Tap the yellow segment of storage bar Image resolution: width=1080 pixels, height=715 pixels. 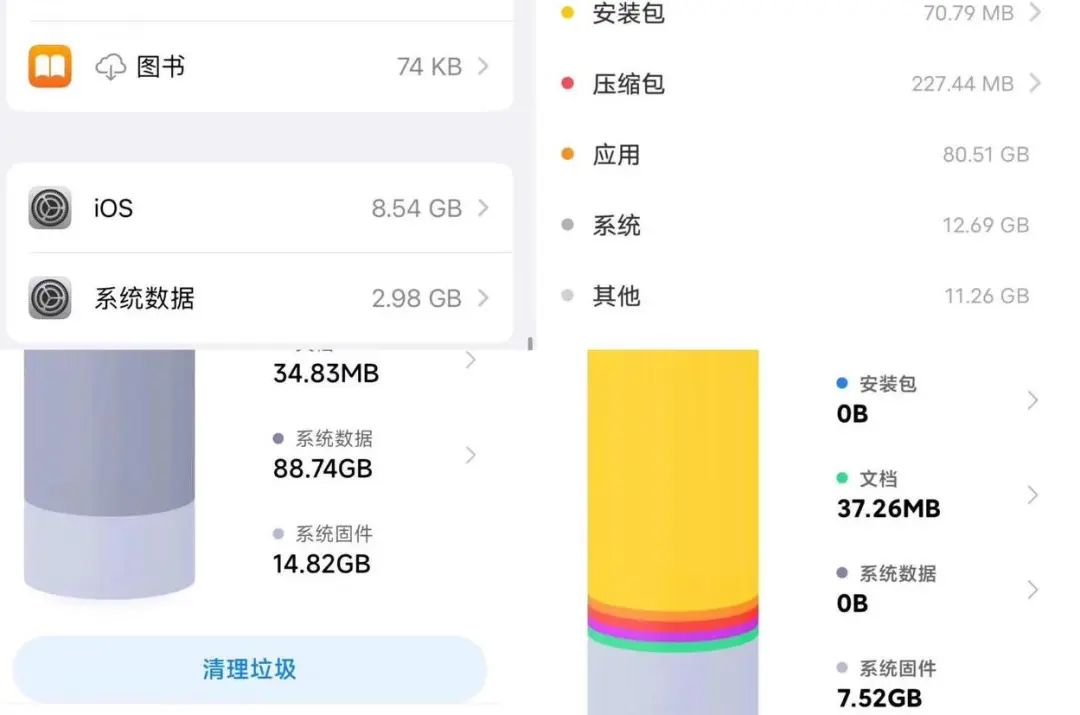click(x=672, y=470)
